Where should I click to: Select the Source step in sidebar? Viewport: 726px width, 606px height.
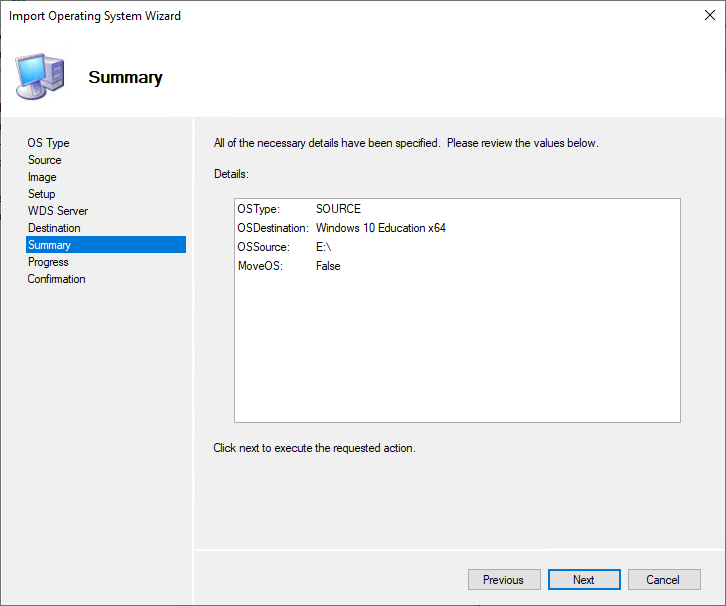[44, 160]
